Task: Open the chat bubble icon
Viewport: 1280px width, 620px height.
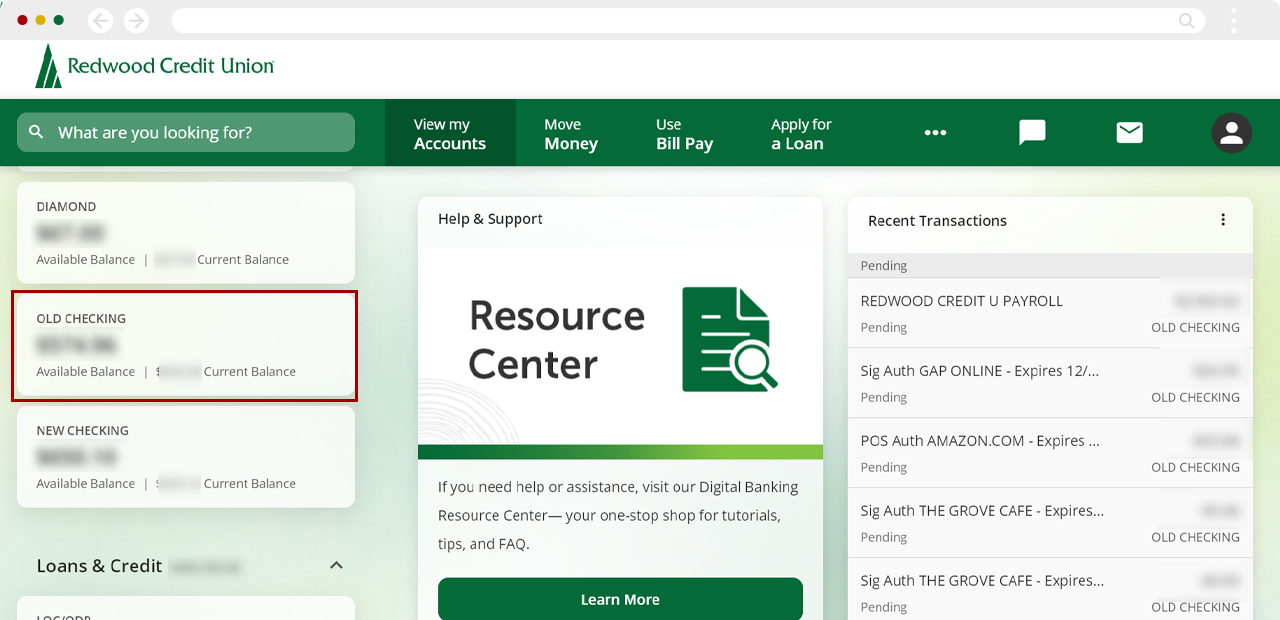Action: [1032, 132]
